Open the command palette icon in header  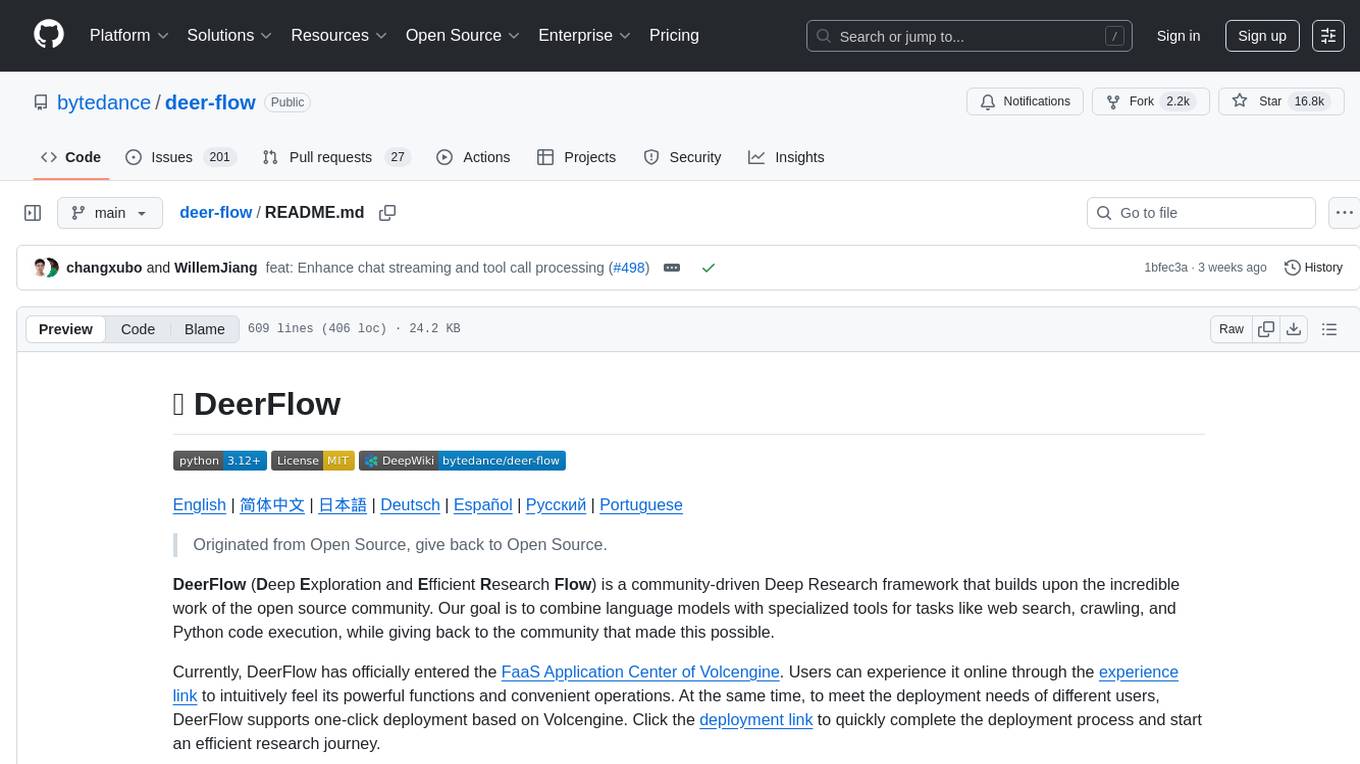[1329, 36]
